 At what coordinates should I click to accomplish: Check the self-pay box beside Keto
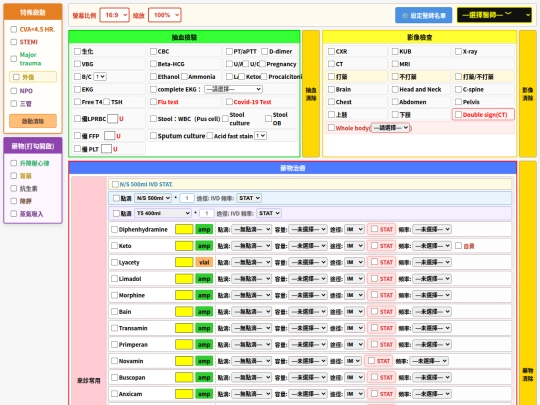(x=458, y=246)
